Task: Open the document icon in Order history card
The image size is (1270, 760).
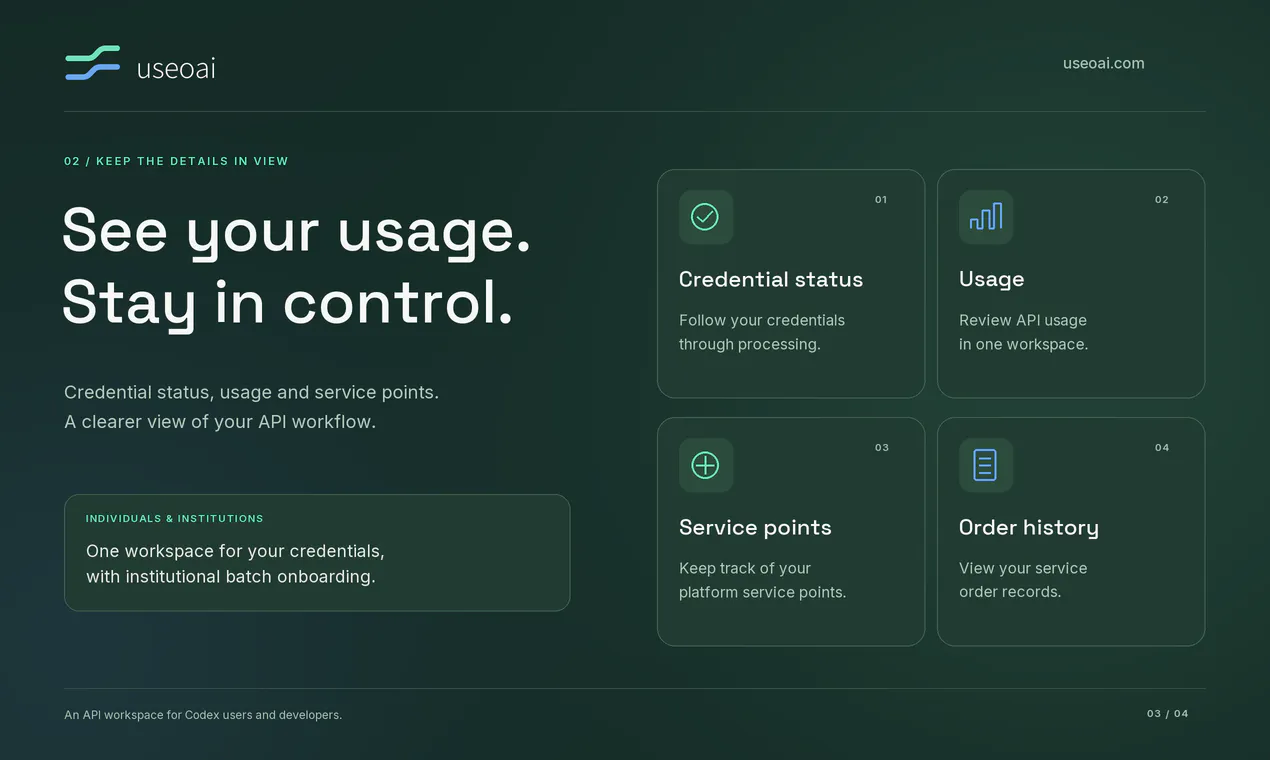Action: tap(985, 465)
